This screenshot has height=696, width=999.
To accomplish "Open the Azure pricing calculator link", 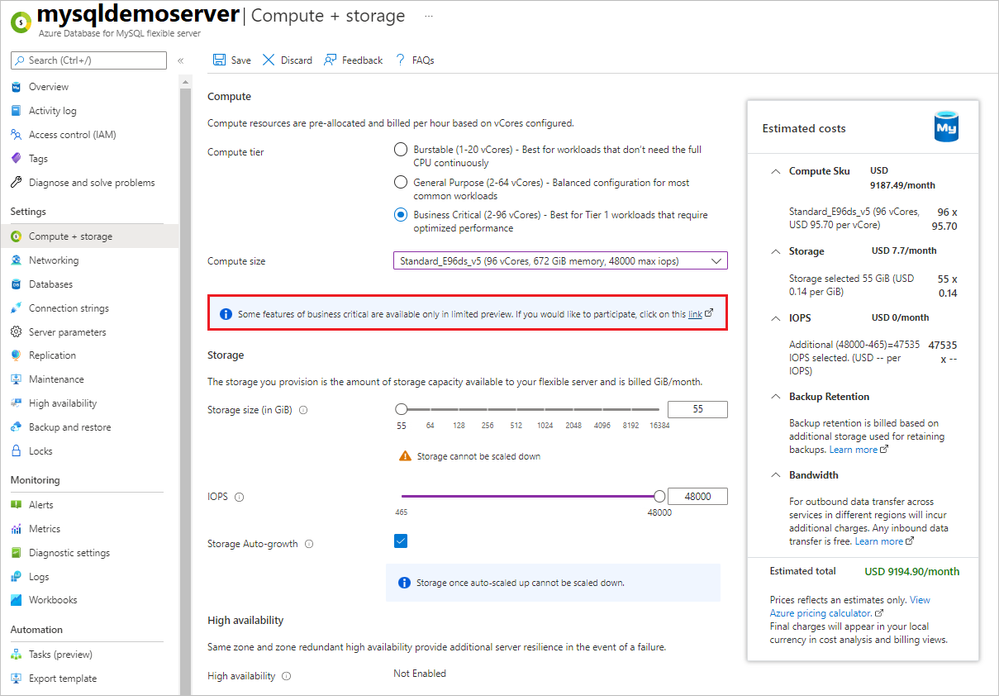I will (822, 612).
